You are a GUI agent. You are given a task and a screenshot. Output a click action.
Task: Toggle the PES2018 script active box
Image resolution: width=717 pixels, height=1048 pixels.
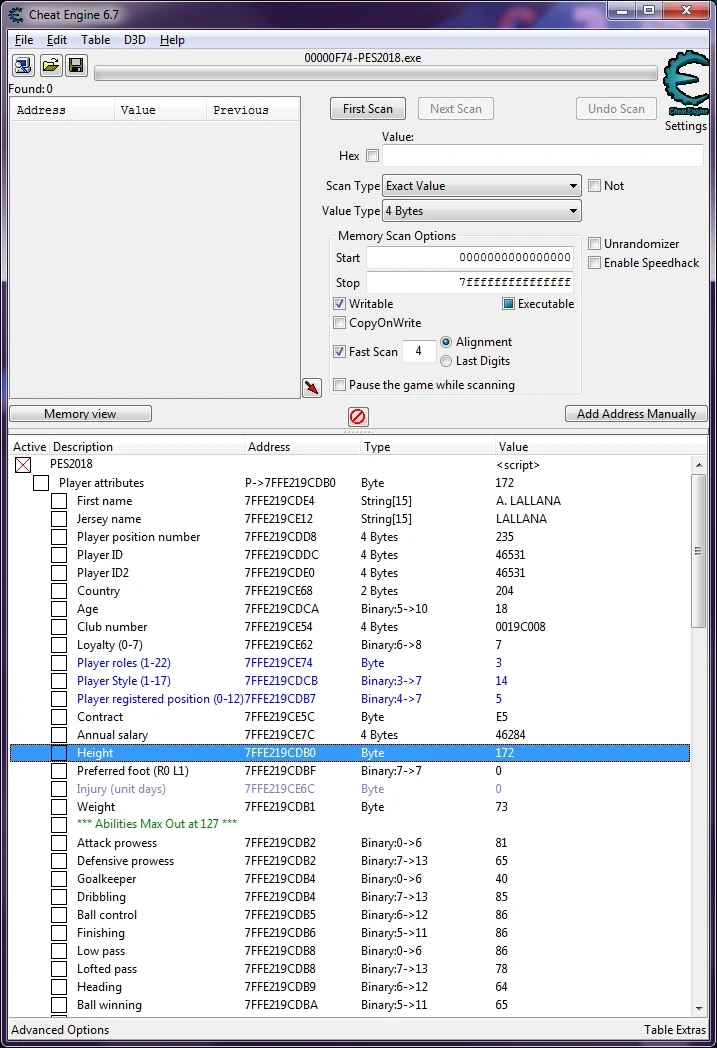coord(23,465)
